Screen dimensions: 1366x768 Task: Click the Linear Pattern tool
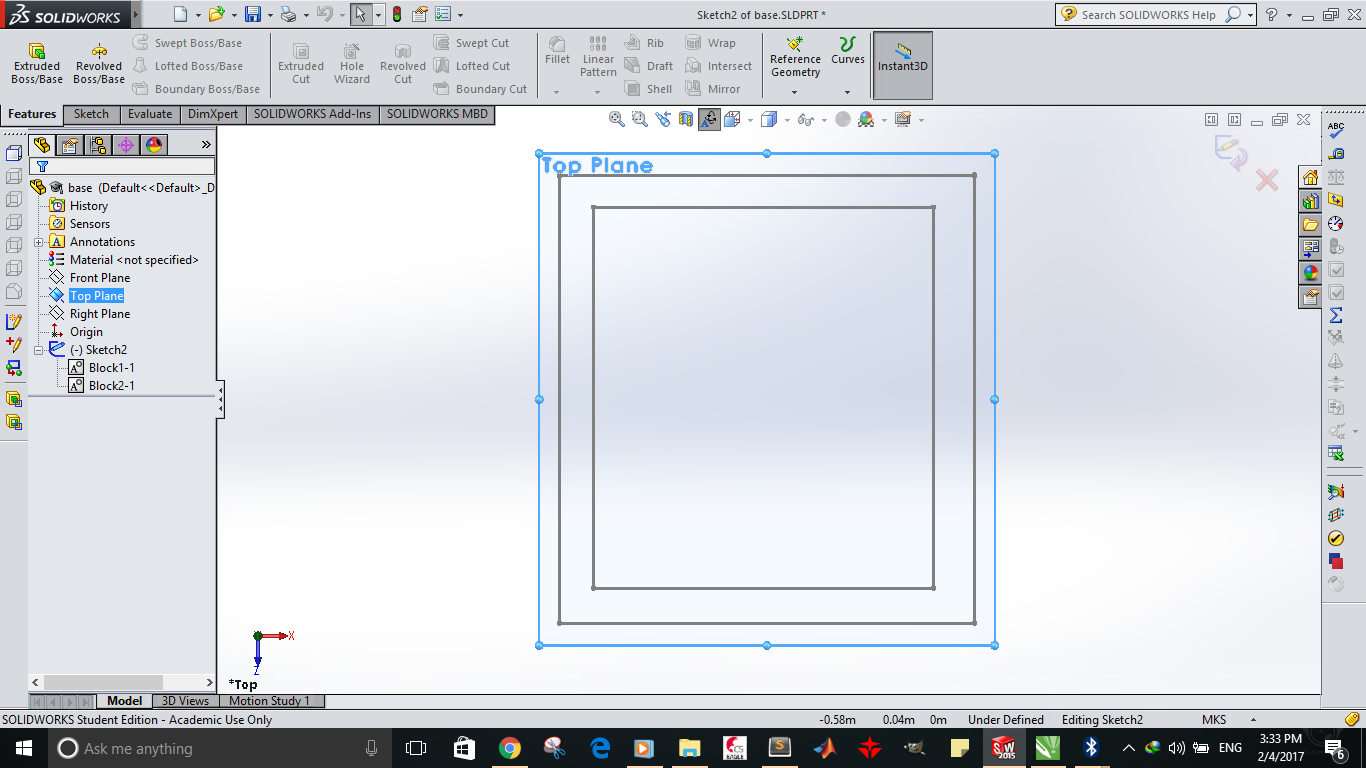(598, 57)
